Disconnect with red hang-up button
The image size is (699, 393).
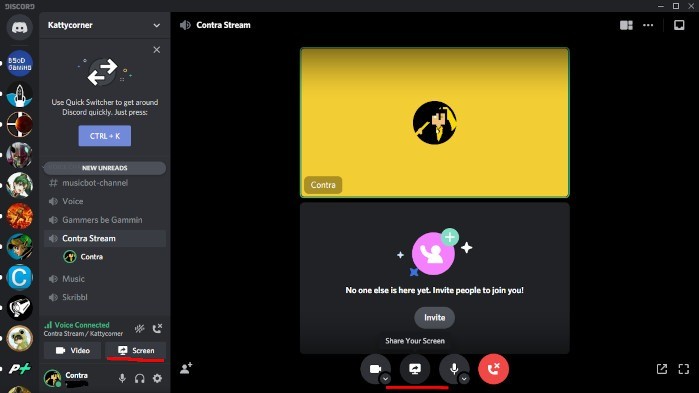(x=493, y=369)
